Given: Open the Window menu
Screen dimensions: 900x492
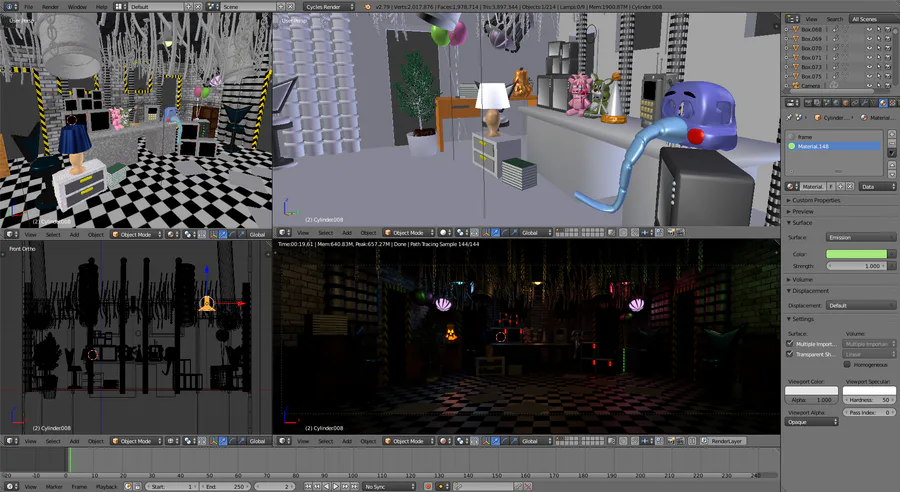Looking at the screenshot, I should [77, 7].
